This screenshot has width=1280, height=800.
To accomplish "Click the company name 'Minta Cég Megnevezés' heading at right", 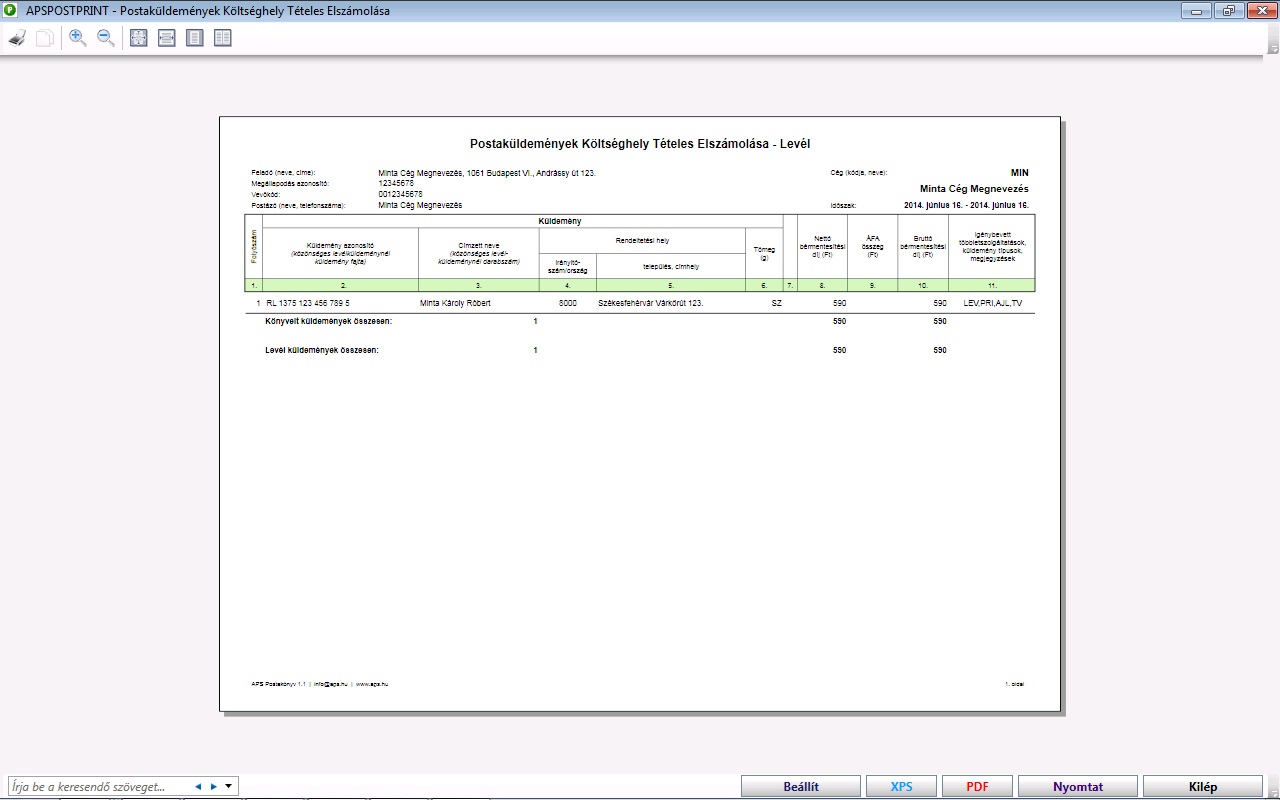I will [x=974, y=188].
